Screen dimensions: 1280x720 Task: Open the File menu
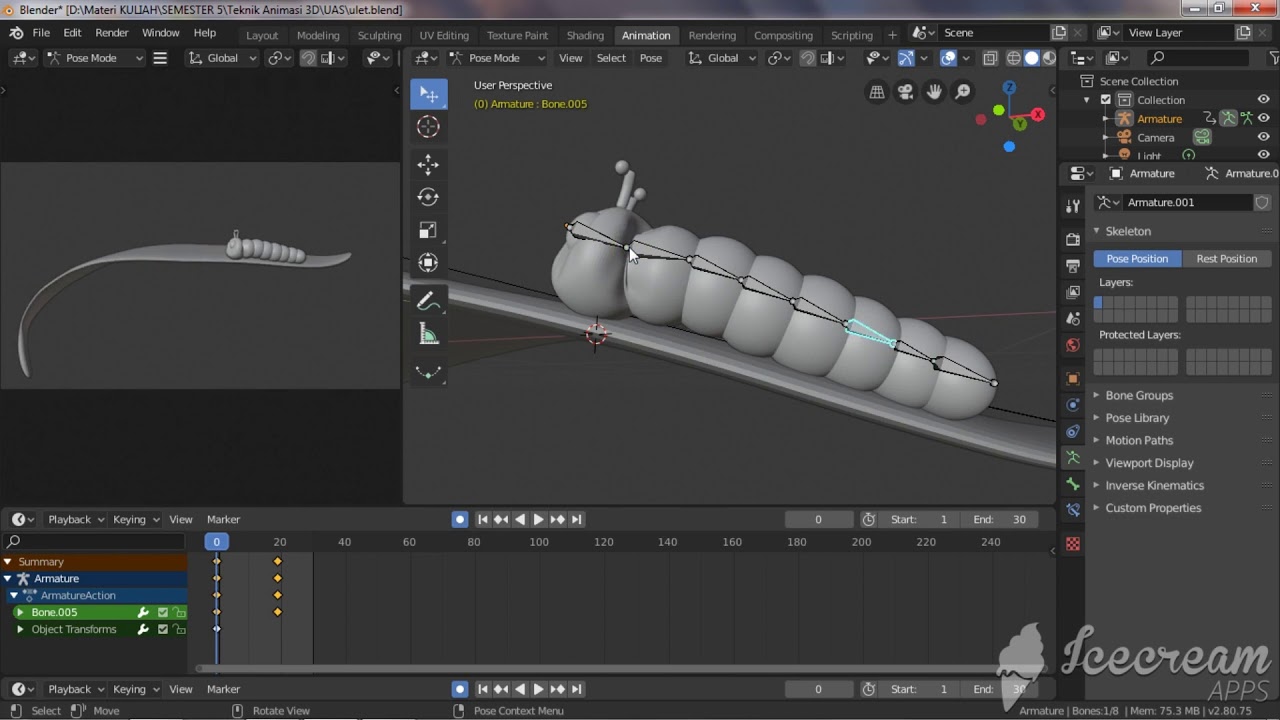41,33
